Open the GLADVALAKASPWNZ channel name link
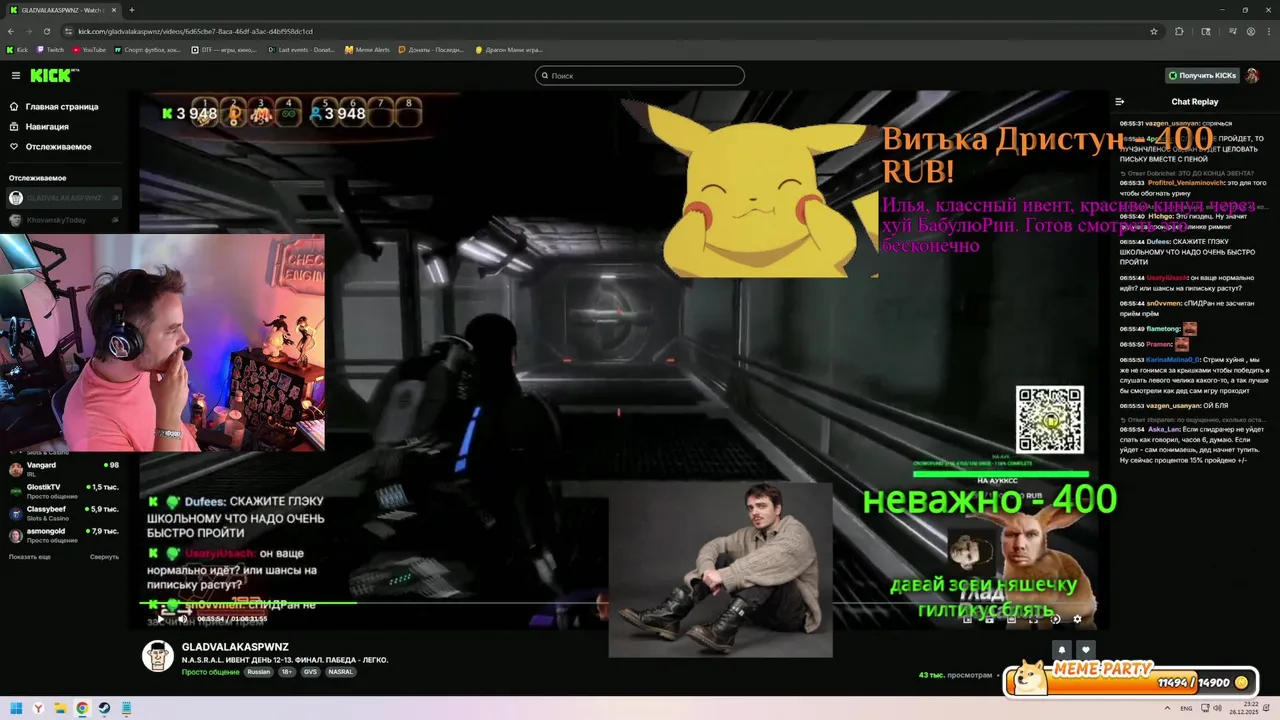The image size is (1280, 720). pyautogui.click(x=235, y=647)
